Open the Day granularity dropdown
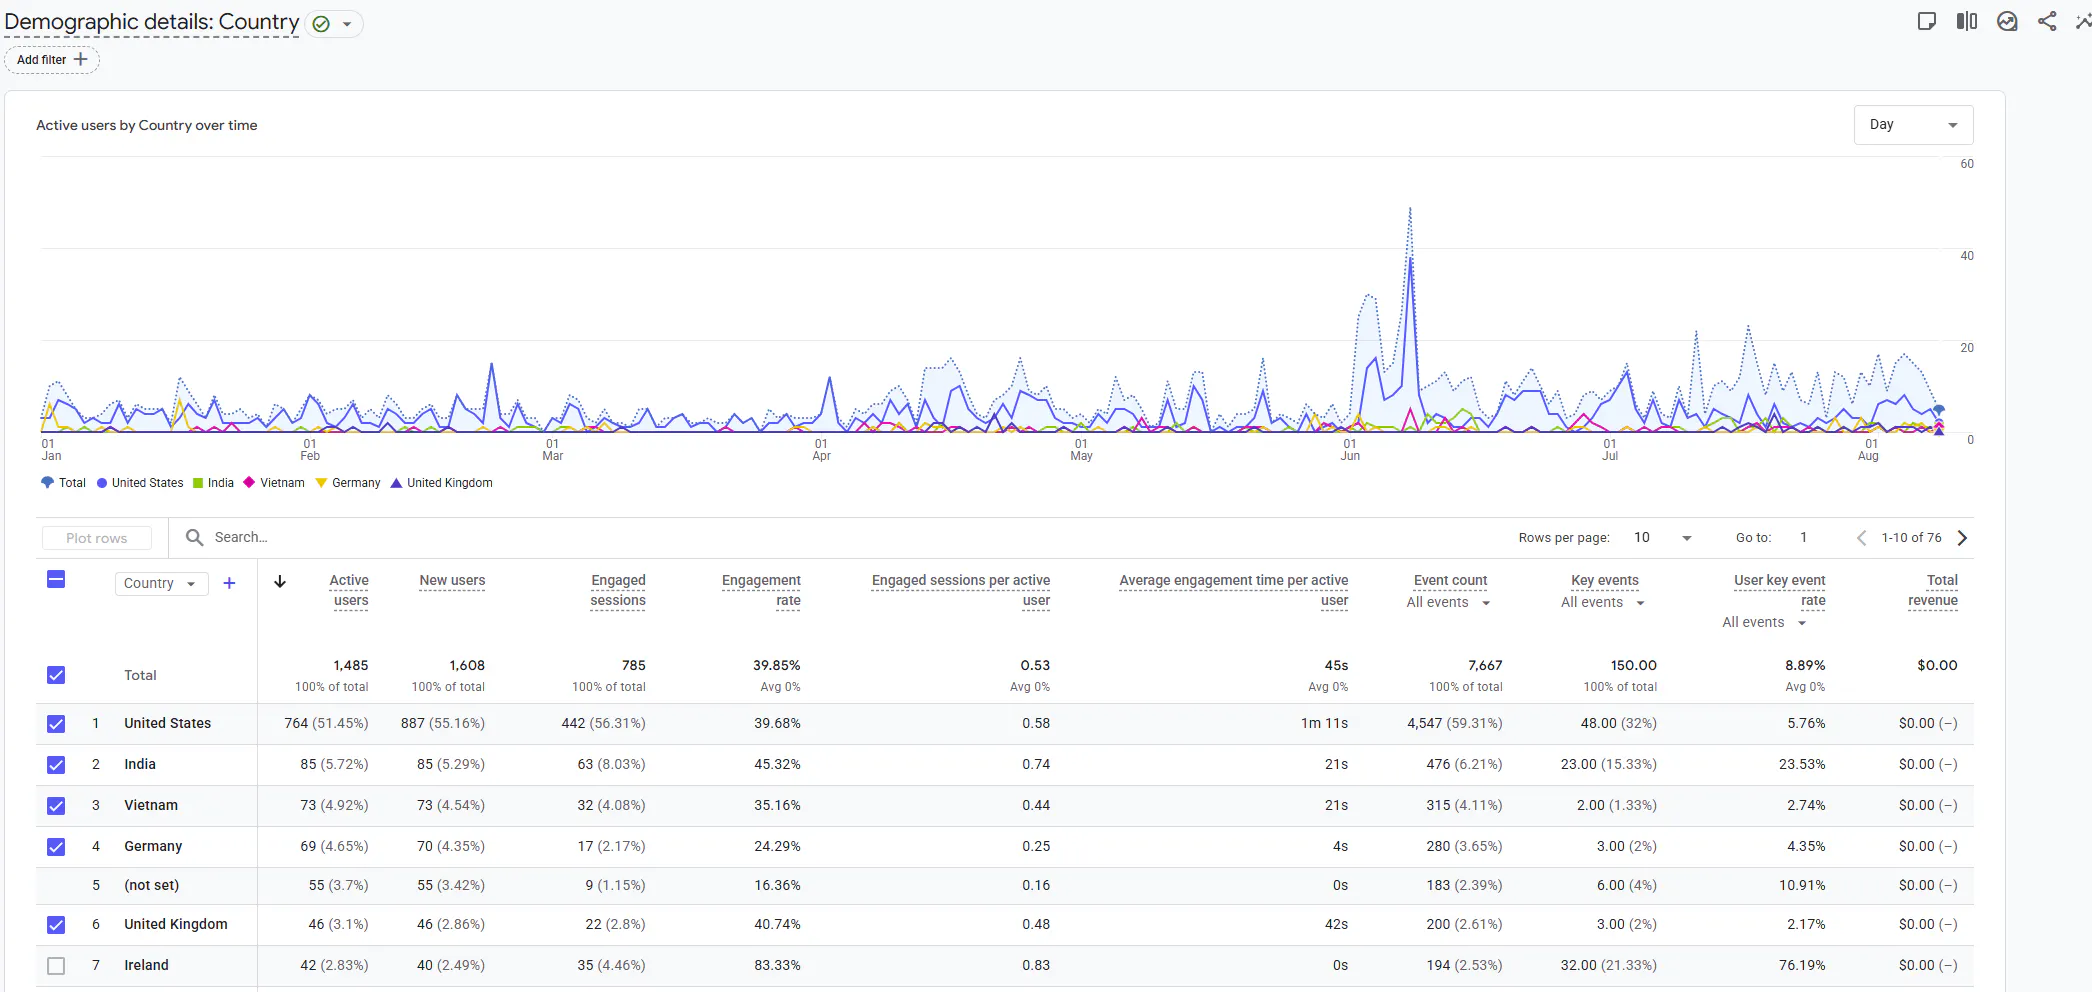Viewport: 2092px width, 992px height. (1913, 125)
